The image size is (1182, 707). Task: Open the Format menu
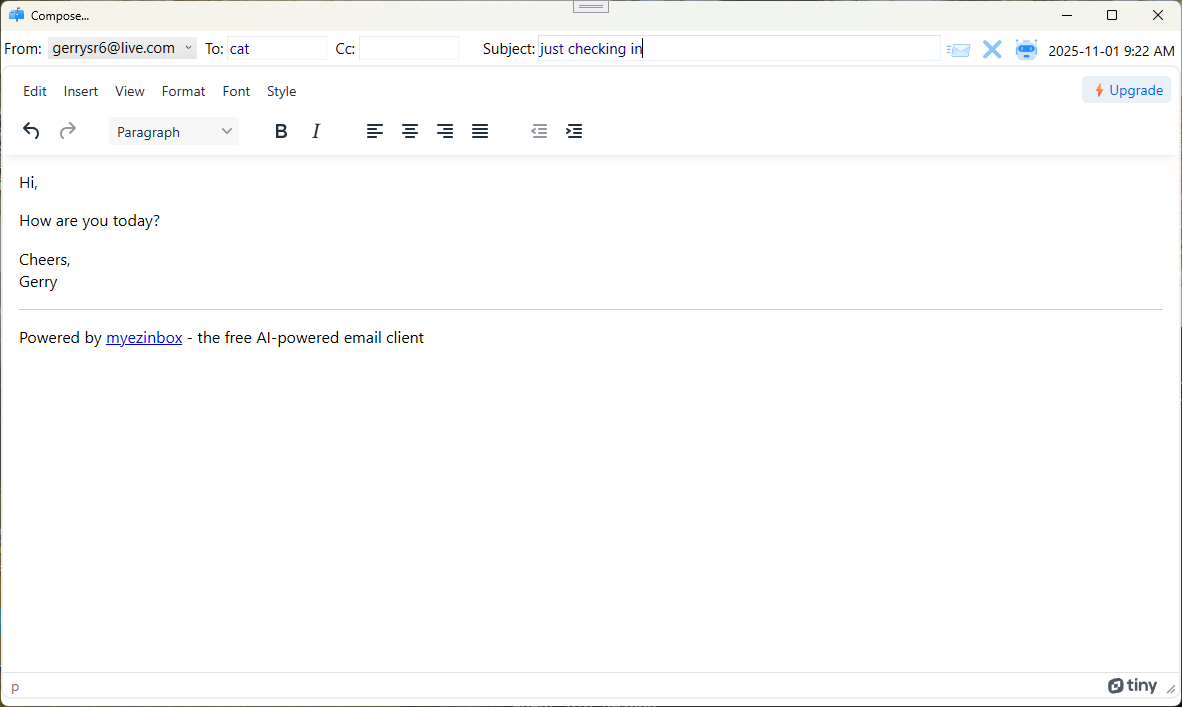[183, 91]
